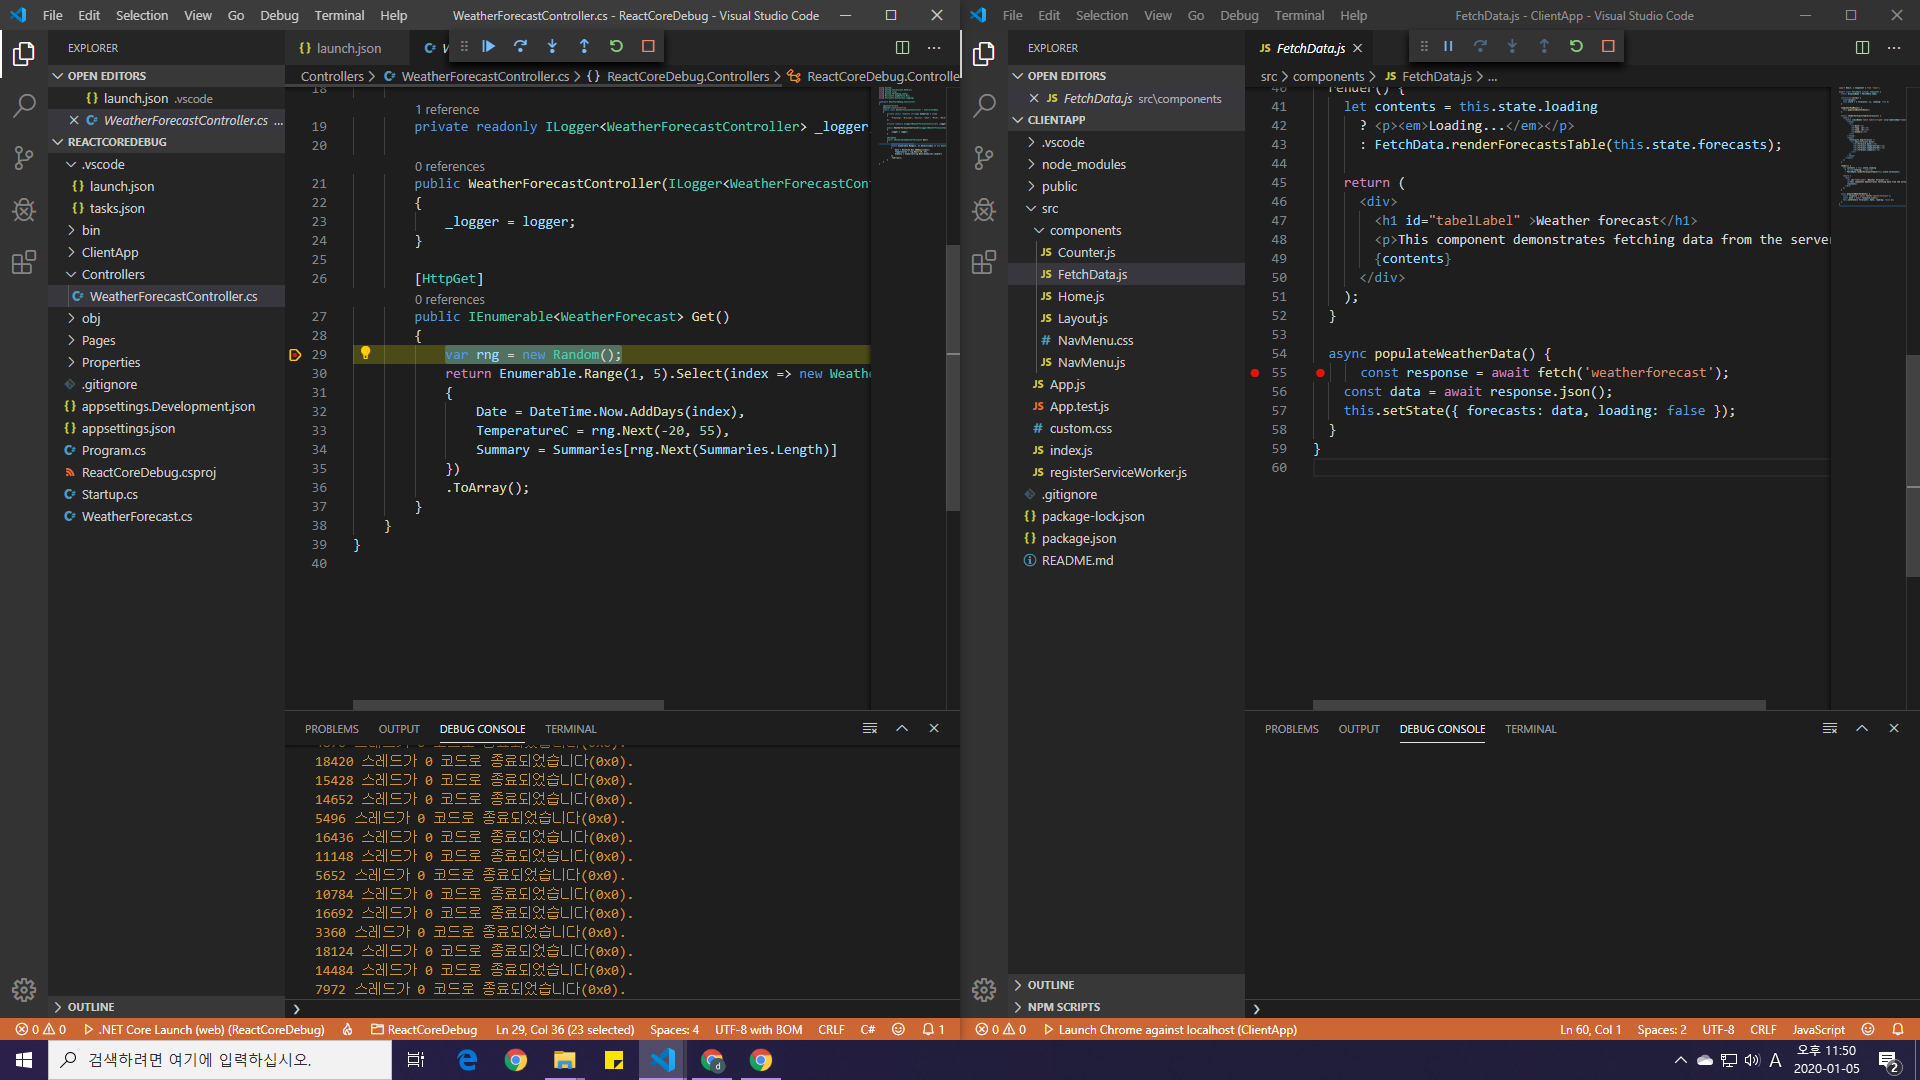Toggle split editor layout in ClientApp window

pyautogui.click(x=1862, y=47)
